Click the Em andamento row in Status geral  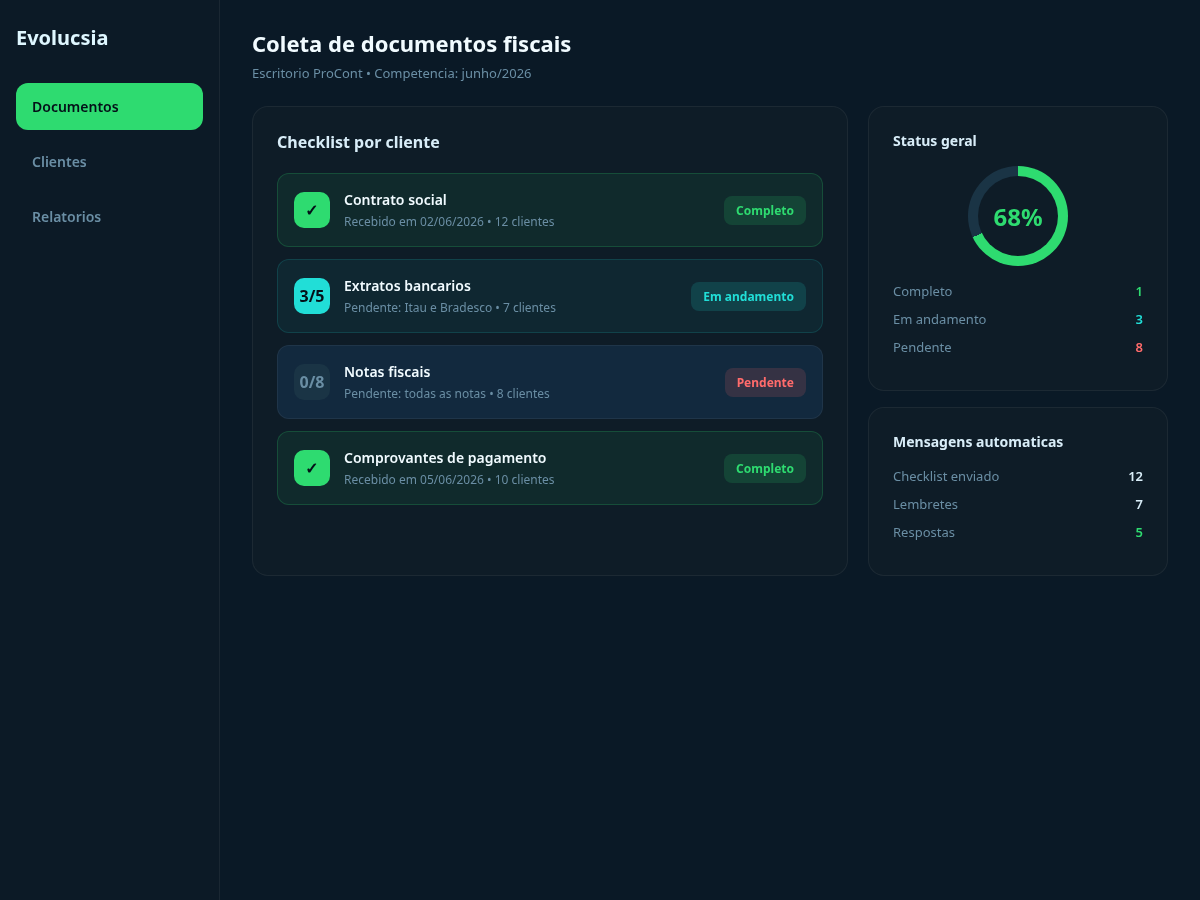[x=1018, y=320]
